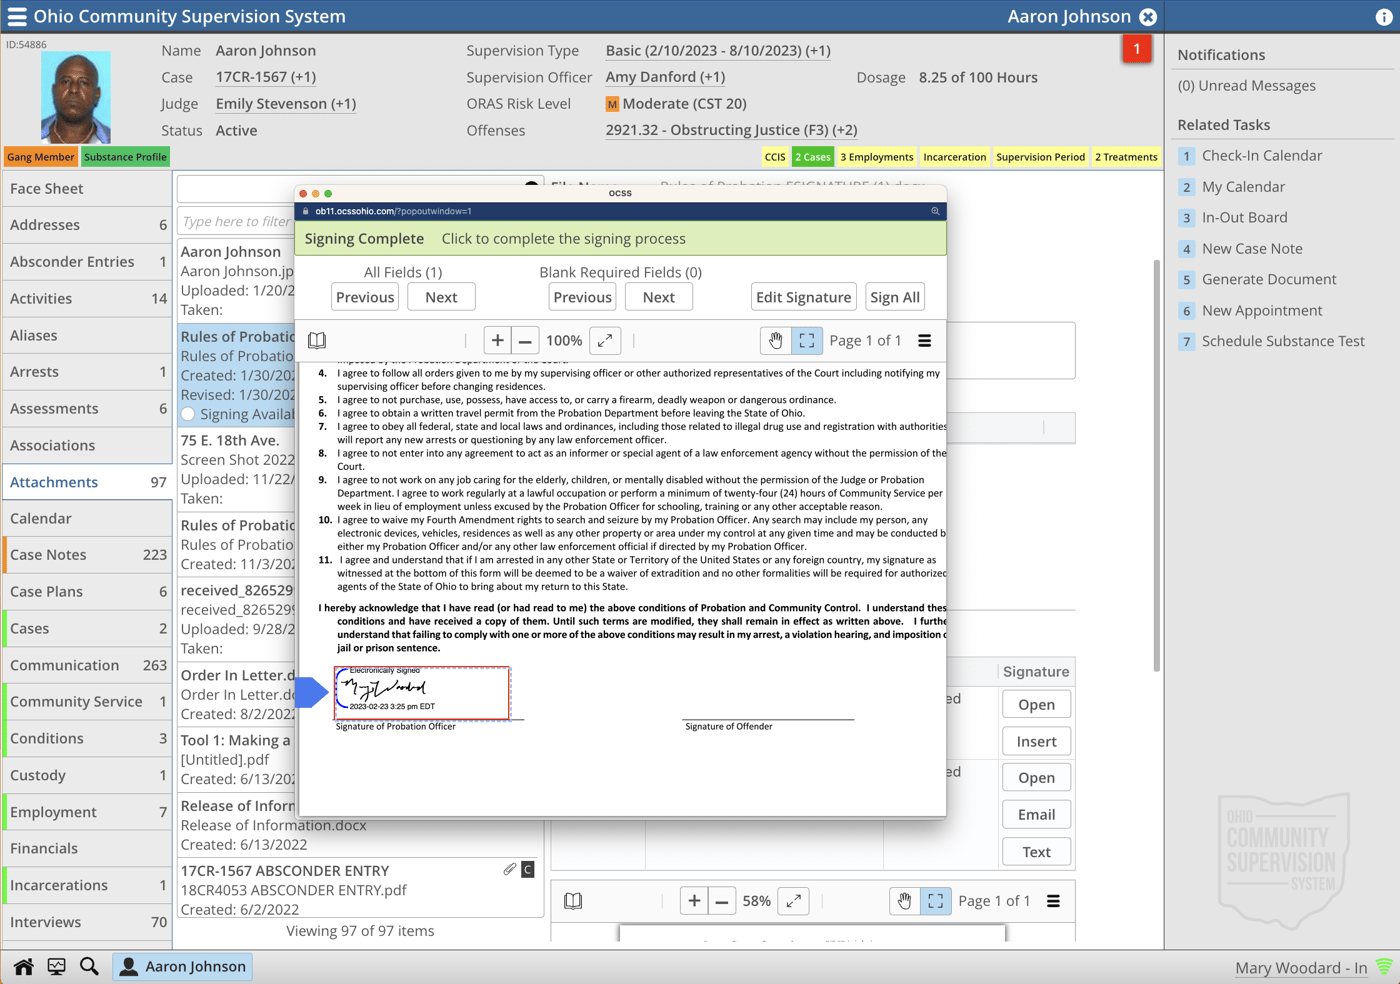Click the Substance Profile tag
The image size is (1400, 984).
[x=125, y=157]
